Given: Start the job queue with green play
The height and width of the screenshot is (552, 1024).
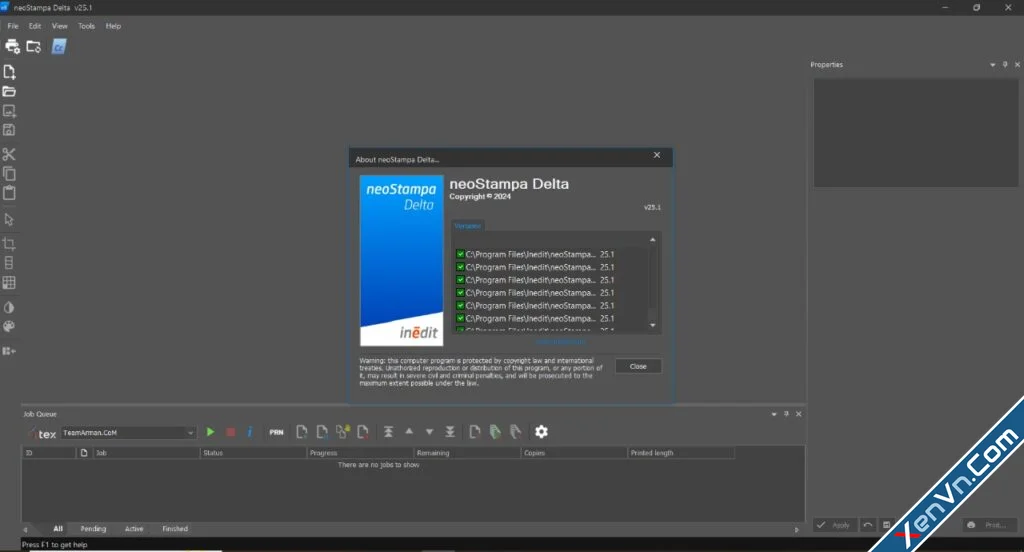Looking at the screenshot, I should point(210,432).
